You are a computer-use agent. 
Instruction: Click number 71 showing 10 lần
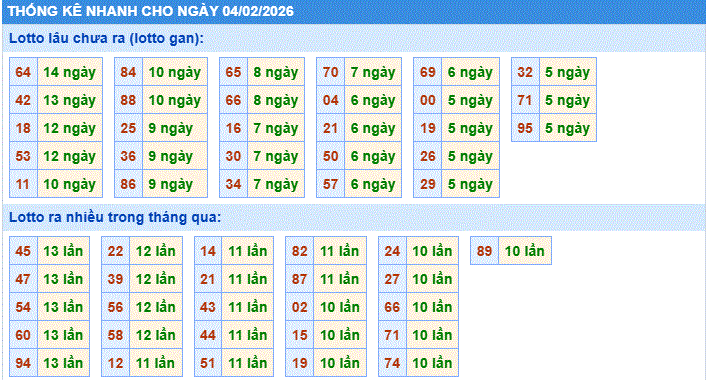(392, 335)
